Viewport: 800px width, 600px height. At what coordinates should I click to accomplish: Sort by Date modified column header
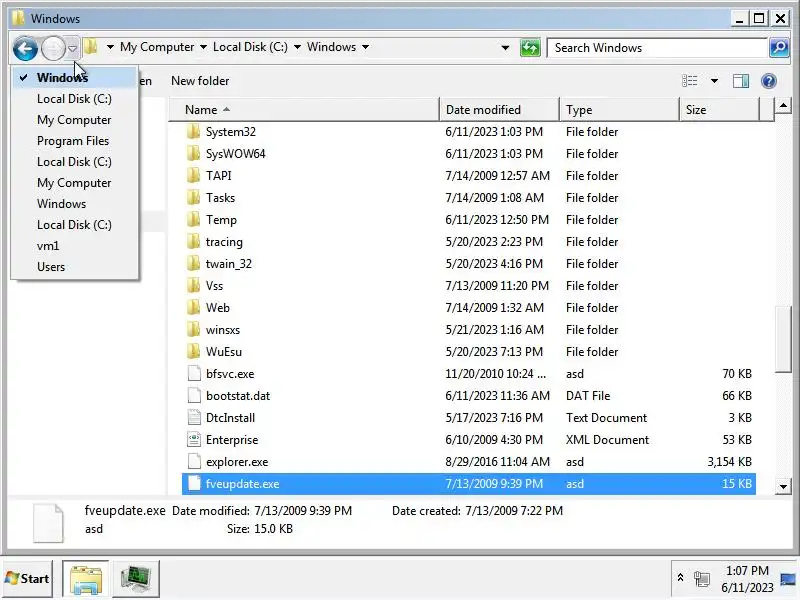tap(499, 110)
